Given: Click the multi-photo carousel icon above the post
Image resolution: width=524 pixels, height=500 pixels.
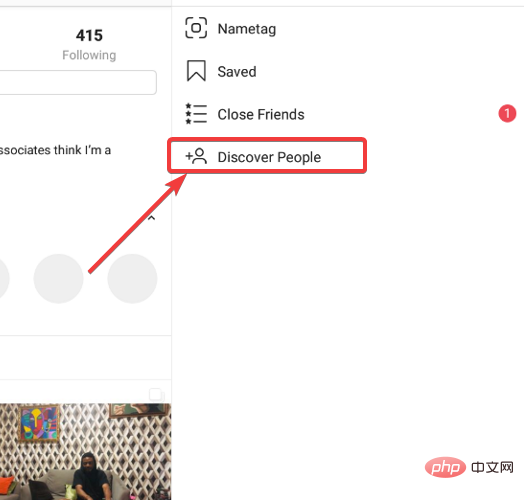Looking at the screenshot, I should 157,395.
